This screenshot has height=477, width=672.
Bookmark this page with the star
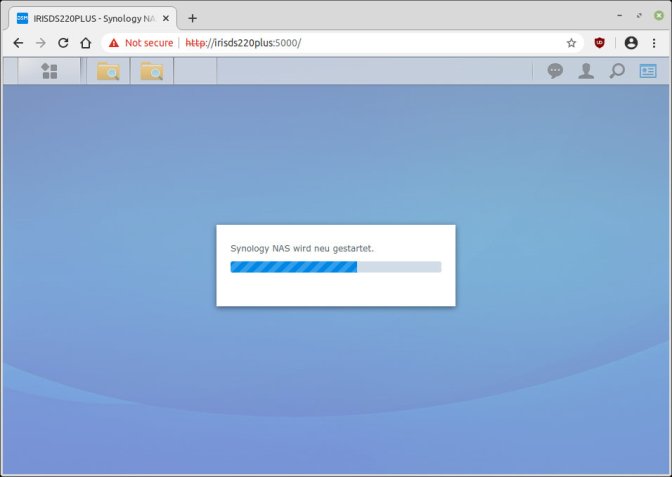point(571,43)
